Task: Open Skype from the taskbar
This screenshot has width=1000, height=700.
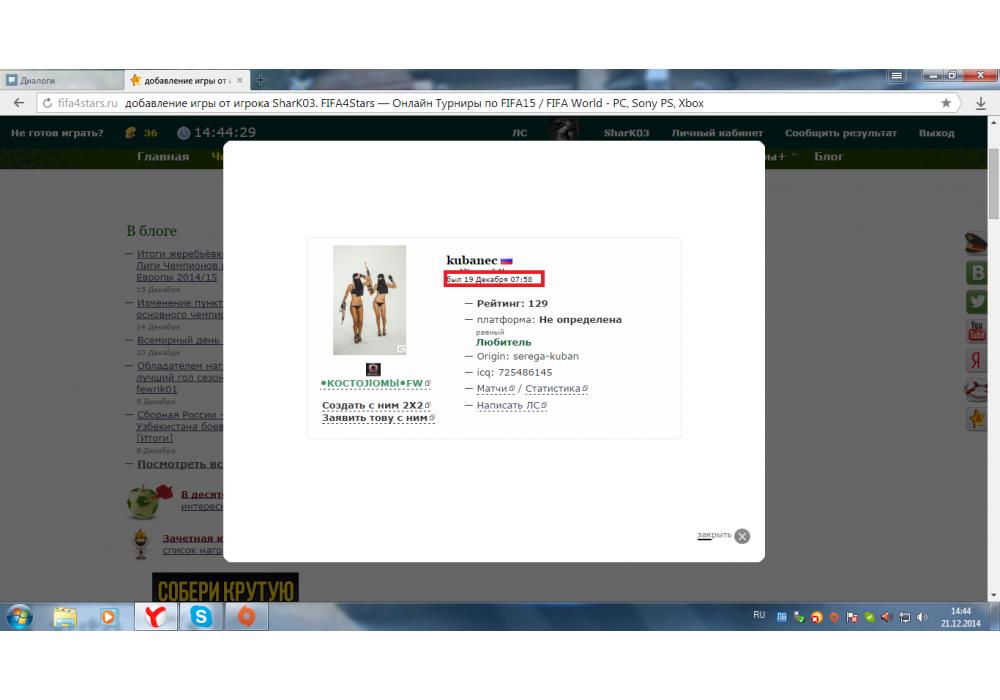Action: point(201,617)
